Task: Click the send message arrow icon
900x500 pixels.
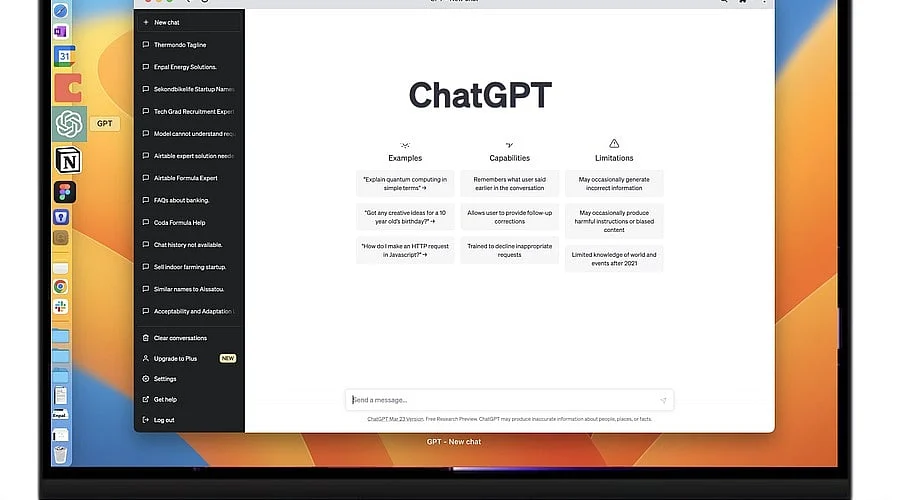Action: tap(663, 400)
